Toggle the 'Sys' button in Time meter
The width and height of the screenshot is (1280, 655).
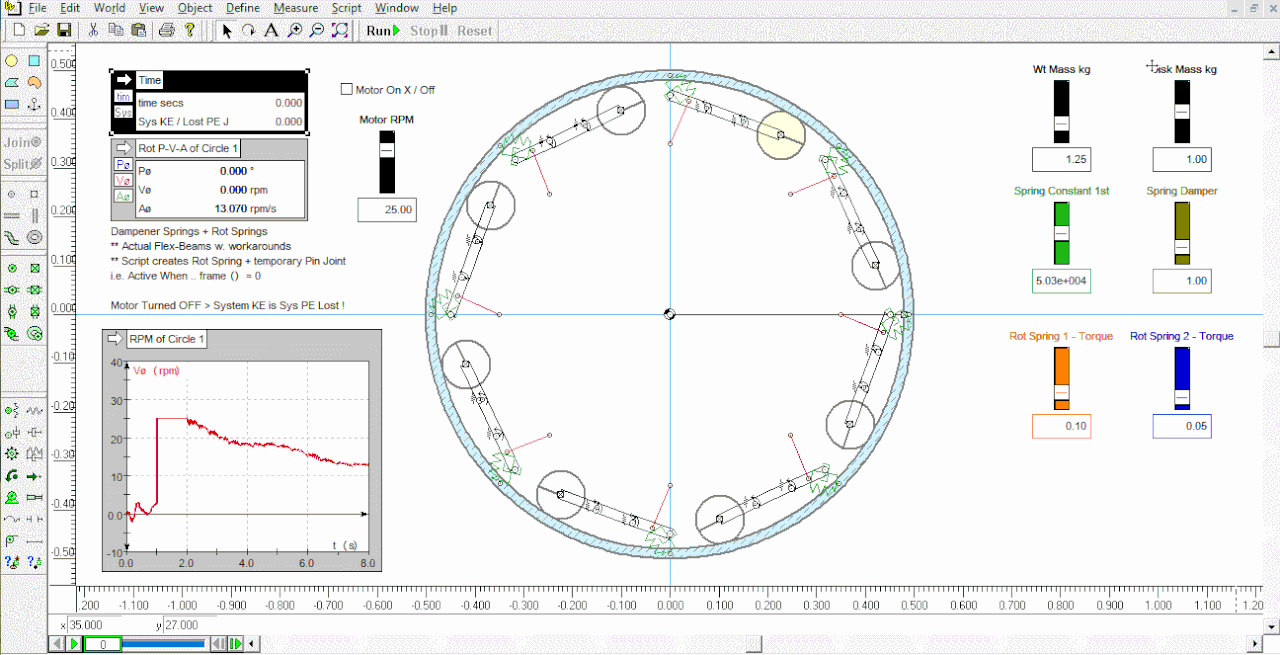click(x=122, y=113)
